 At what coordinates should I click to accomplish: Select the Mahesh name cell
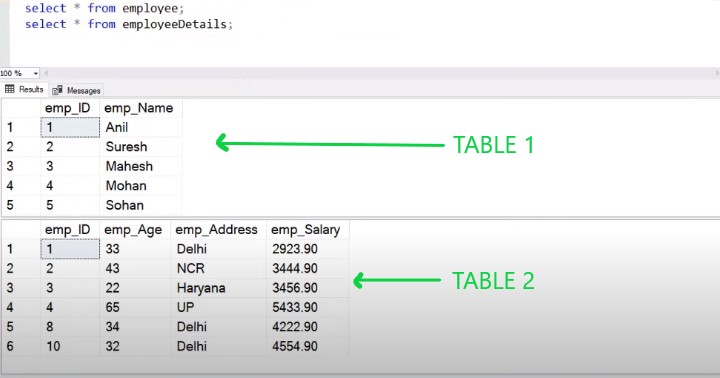[141, 166]
